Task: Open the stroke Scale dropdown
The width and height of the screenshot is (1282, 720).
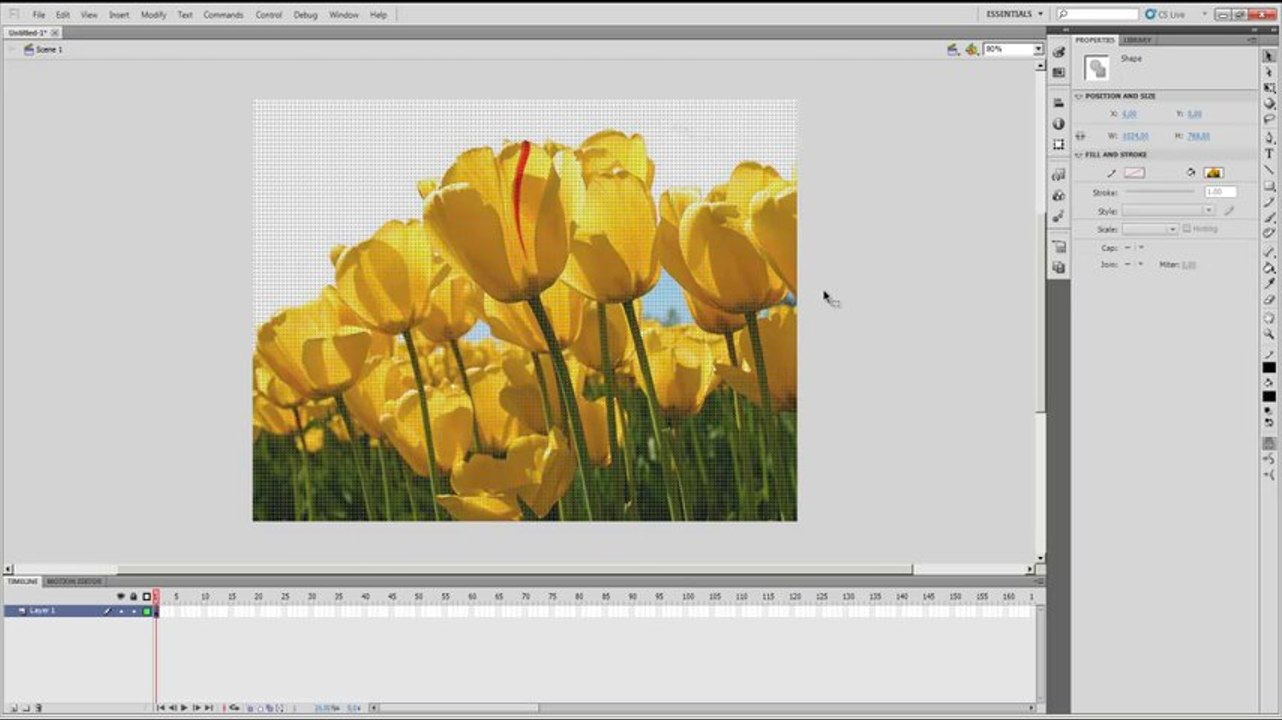Action: [x=1150, y=229]
